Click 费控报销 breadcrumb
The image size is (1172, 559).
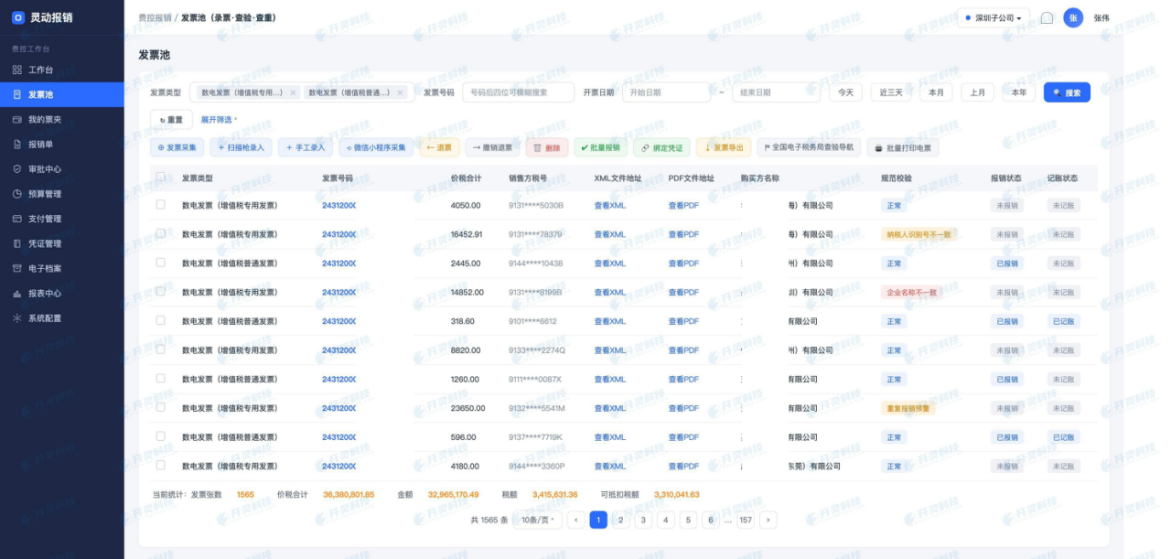[155, 17]
